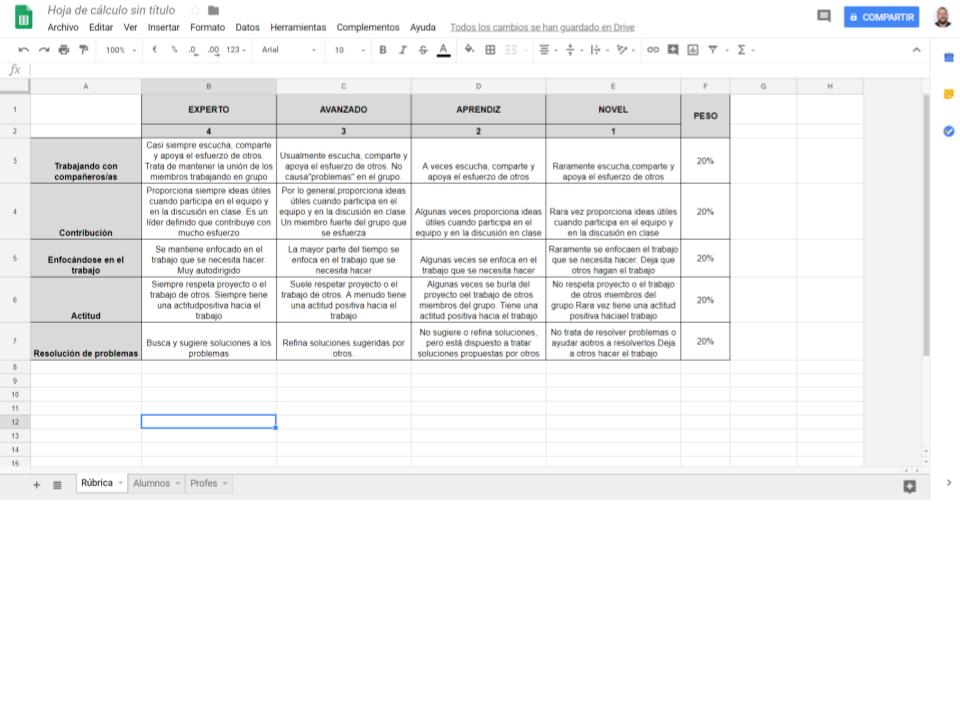Click the undo arrow icon

(x=23, y=50)
